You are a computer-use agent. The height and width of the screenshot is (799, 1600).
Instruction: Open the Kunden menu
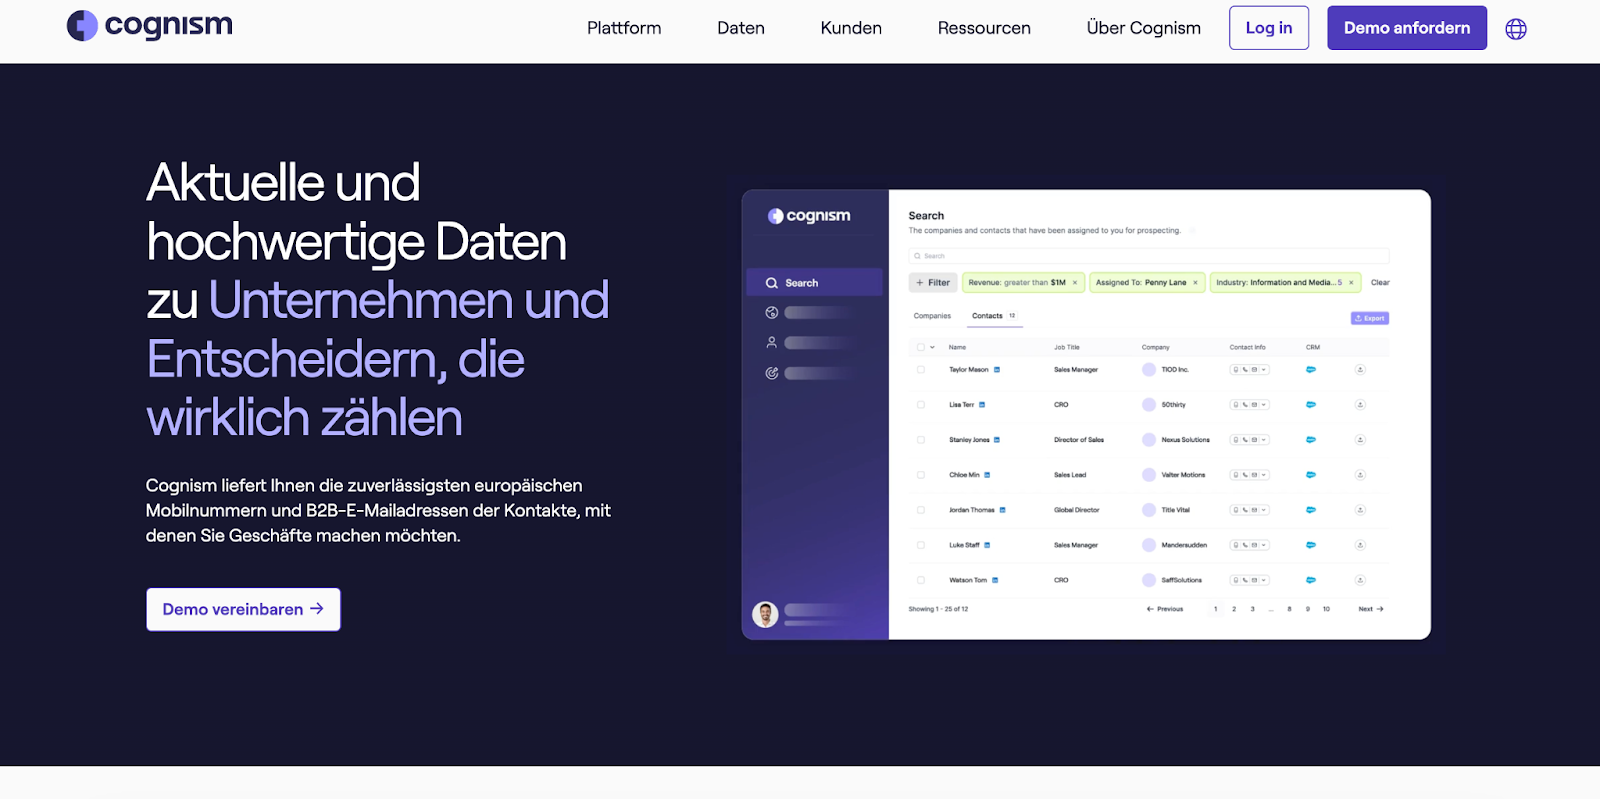coord(851,28)
